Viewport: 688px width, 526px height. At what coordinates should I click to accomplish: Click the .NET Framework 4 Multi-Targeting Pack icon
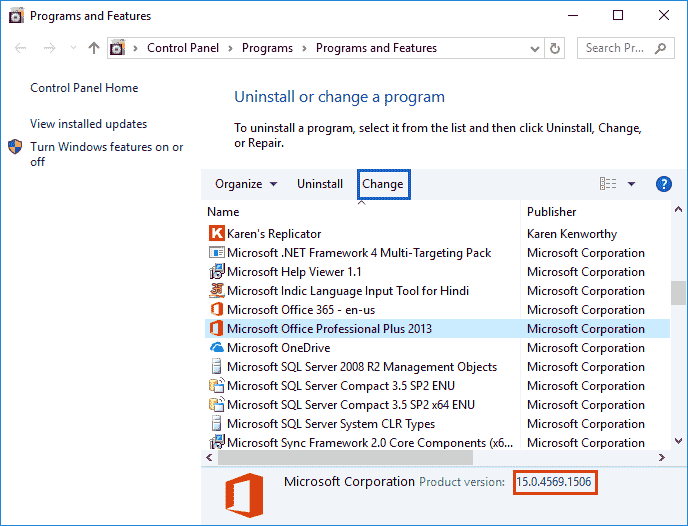point(216,253)
